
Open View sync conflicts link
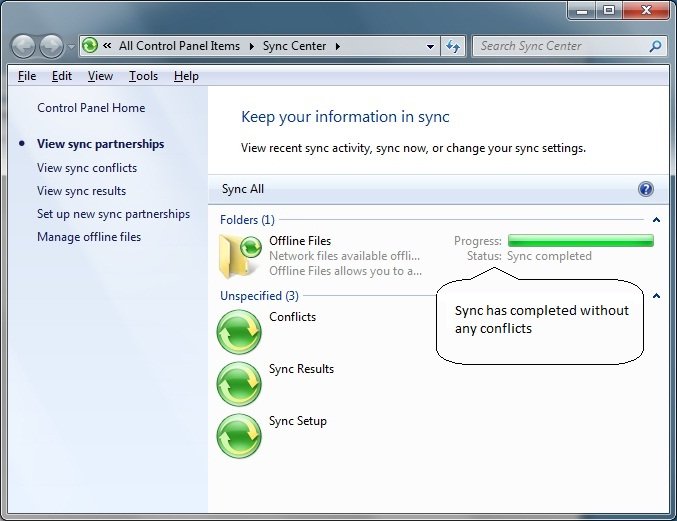(87, 168)
